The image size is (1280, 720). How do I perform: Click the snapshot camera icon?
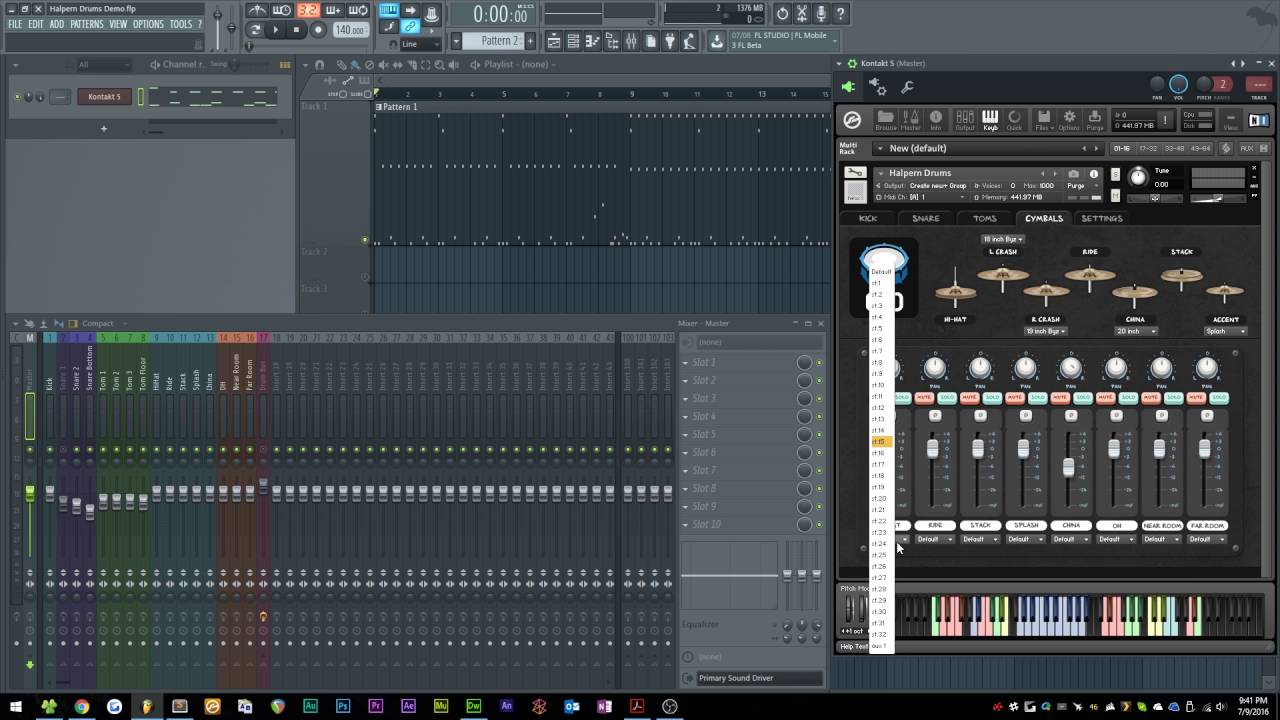(1073, 173)
